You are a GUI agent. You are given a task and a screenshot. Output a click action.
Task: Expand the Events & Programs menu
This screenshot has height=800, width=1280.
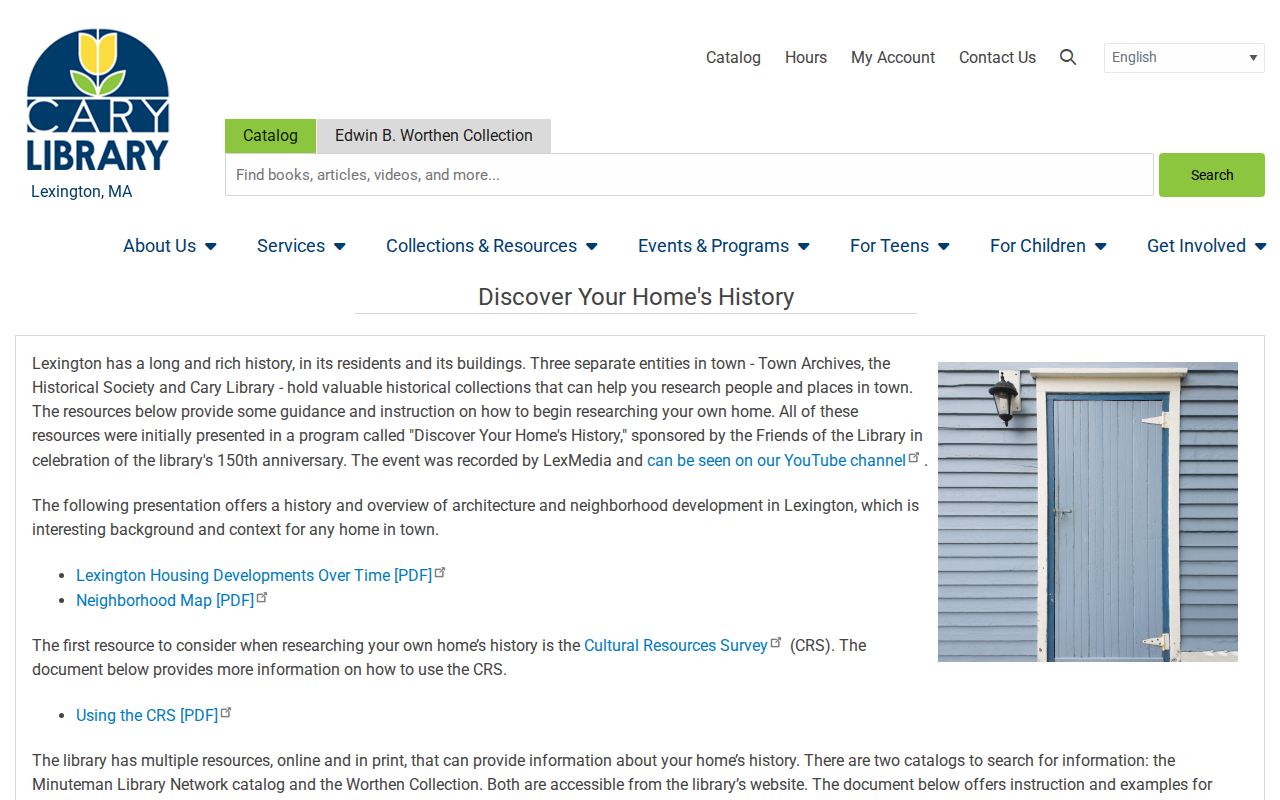pyautogui.click(x=724, y=246)
